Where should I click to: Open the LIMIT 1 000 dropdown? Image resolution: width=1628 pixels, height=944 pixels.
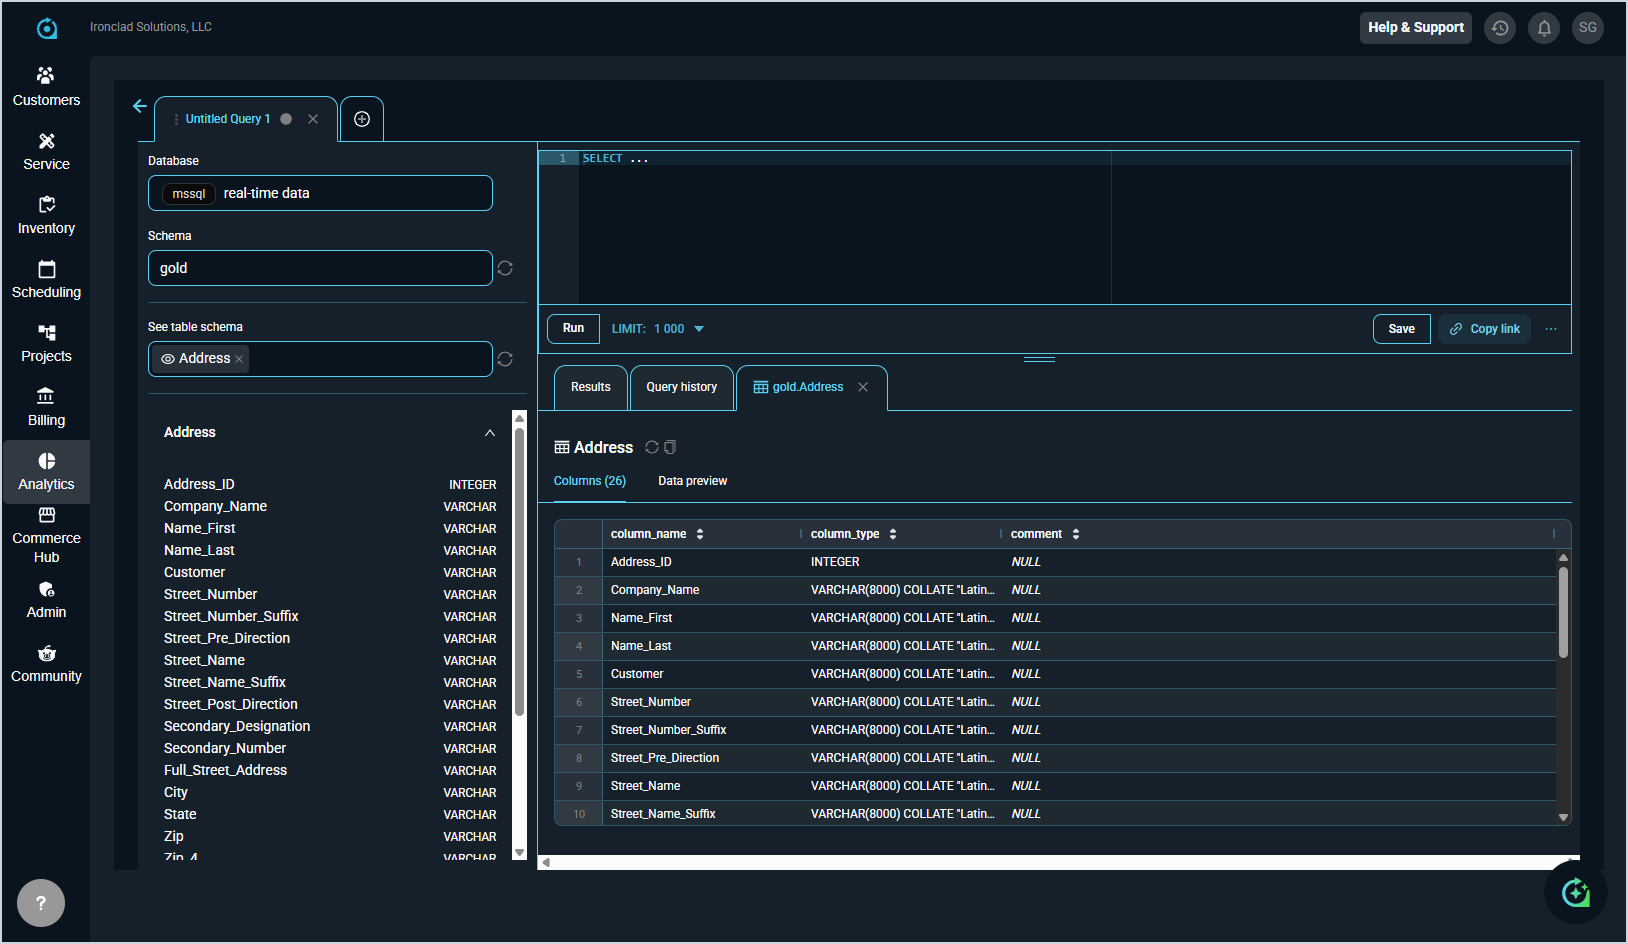click(x=658, y=329)
